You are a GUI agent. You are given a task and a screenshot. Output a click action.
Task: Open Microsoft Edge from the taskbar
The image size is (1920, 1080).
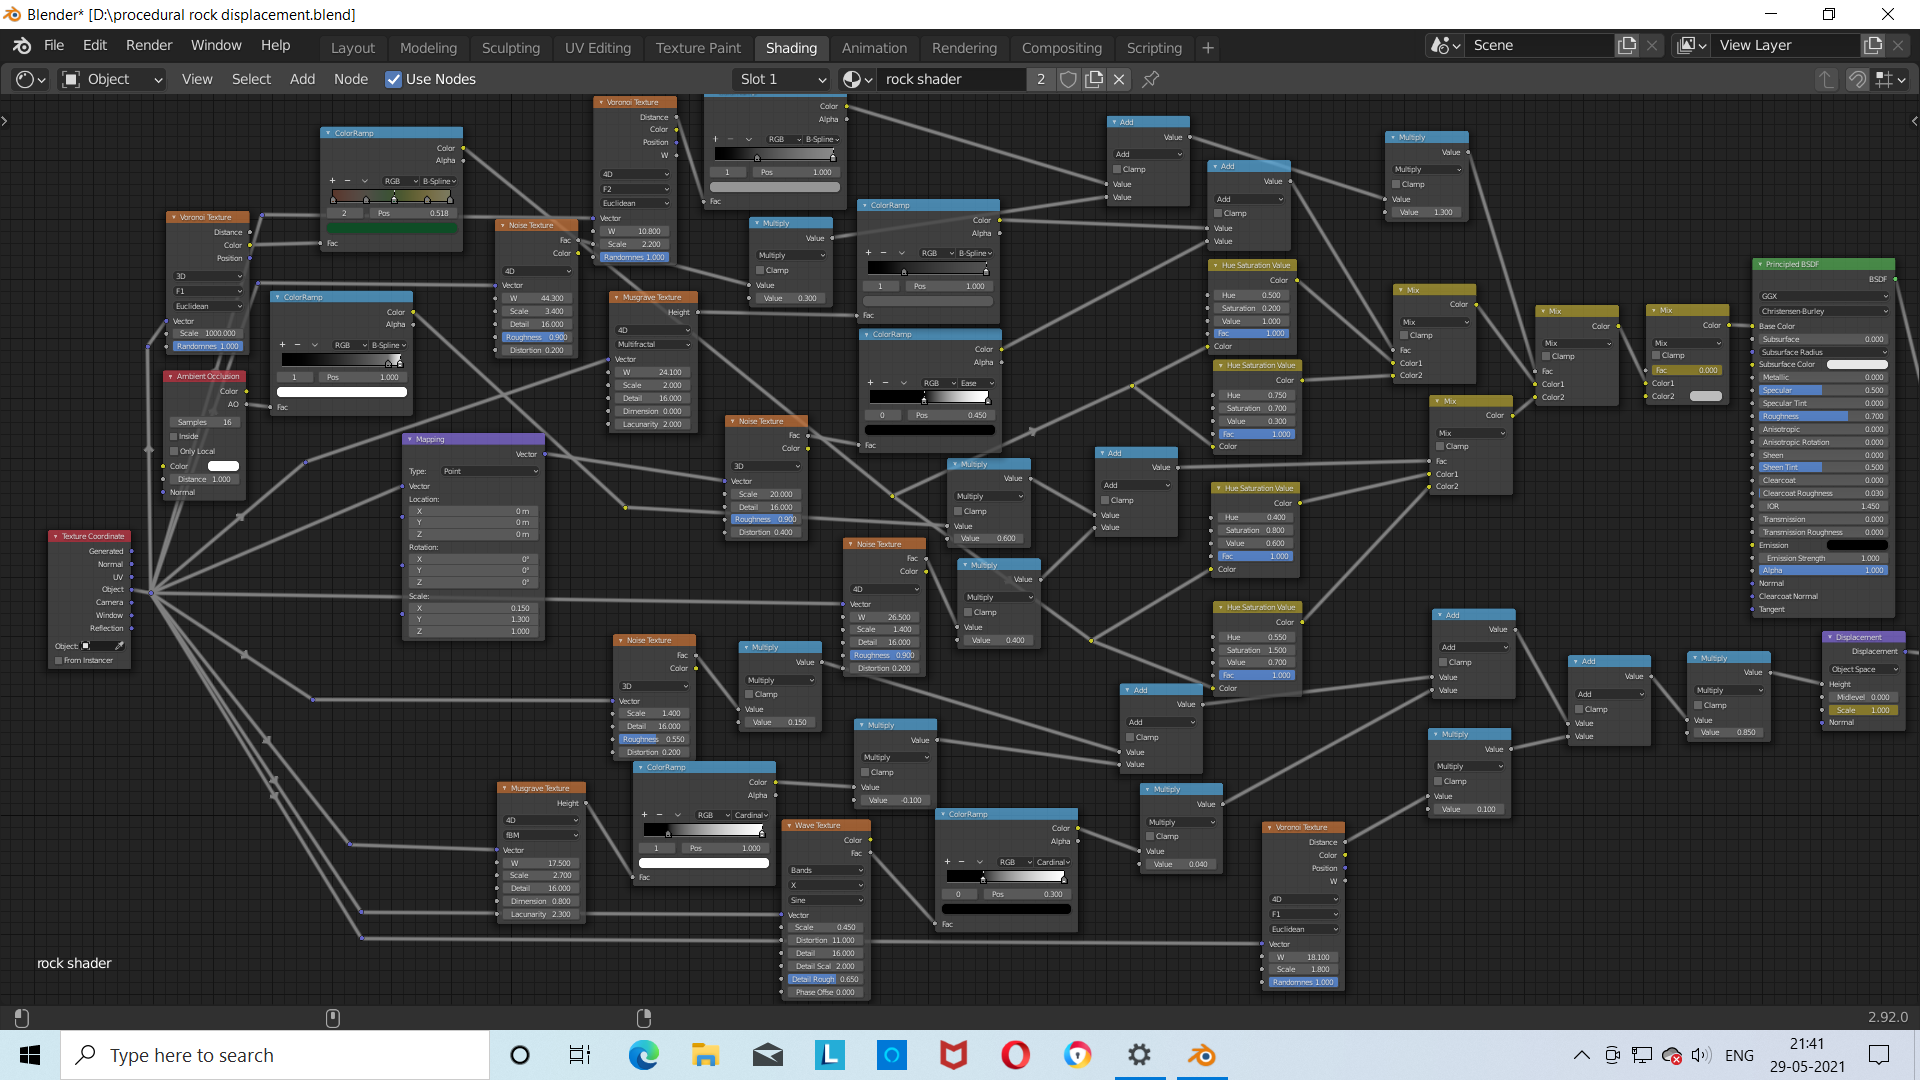[643, 1055]
